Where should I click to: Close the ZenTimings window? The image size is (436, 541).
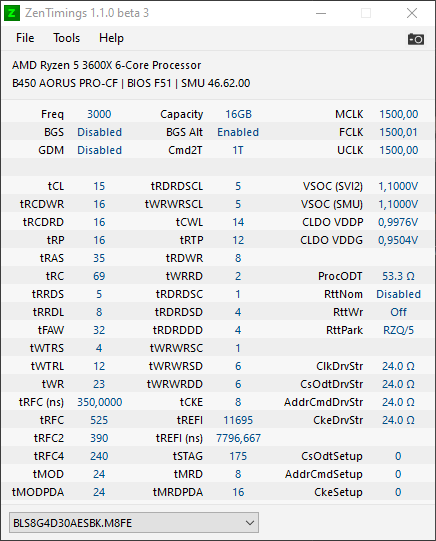pyautogui.click(x=412, y=13)
